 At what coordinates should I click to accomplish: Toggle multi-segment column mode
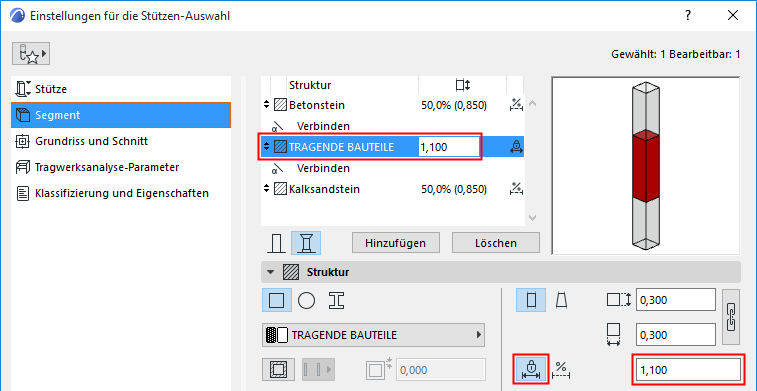[306, 243]
